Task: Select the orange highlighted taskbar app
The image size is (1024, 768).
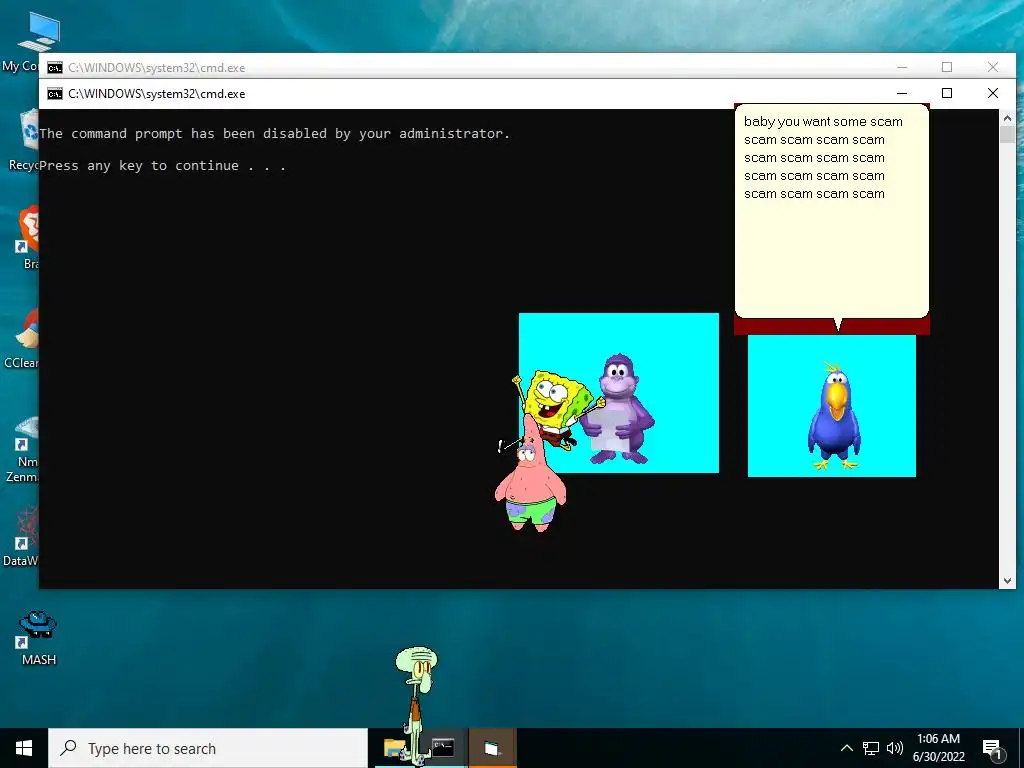Action: click(492, 748)
